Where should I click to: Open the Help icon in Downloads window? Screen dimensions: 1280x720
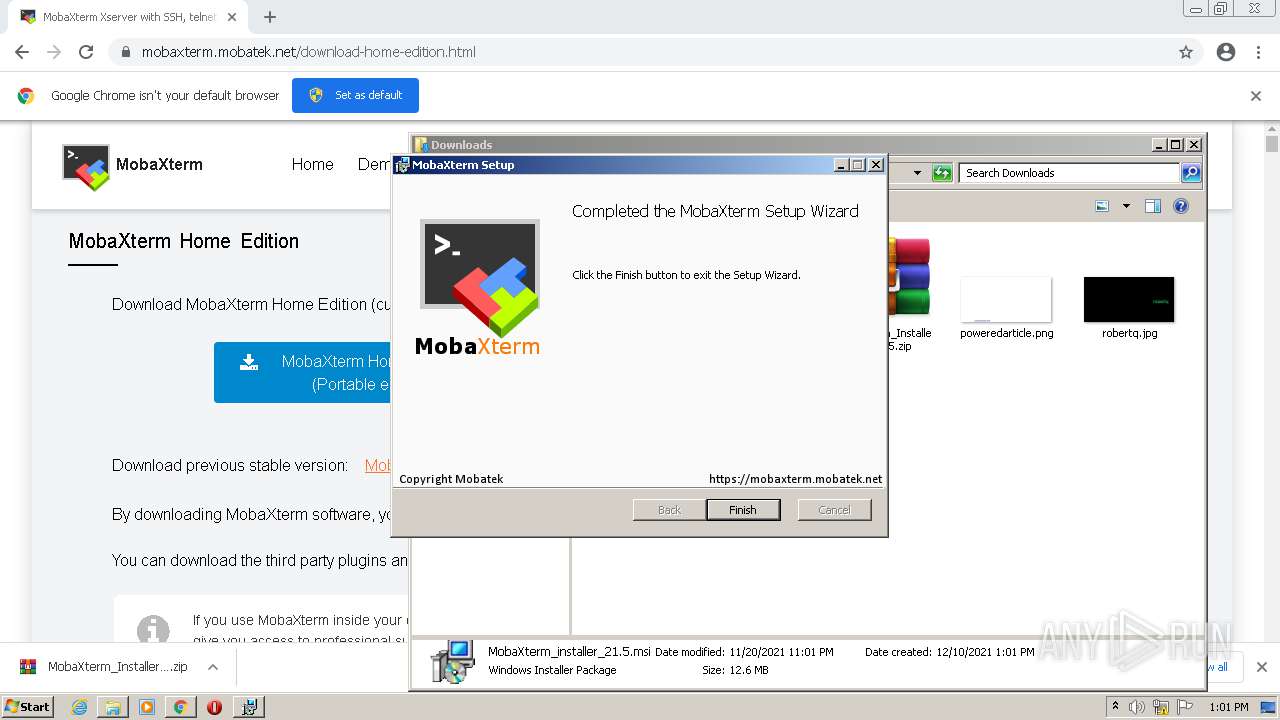[x=1180, y=206]
